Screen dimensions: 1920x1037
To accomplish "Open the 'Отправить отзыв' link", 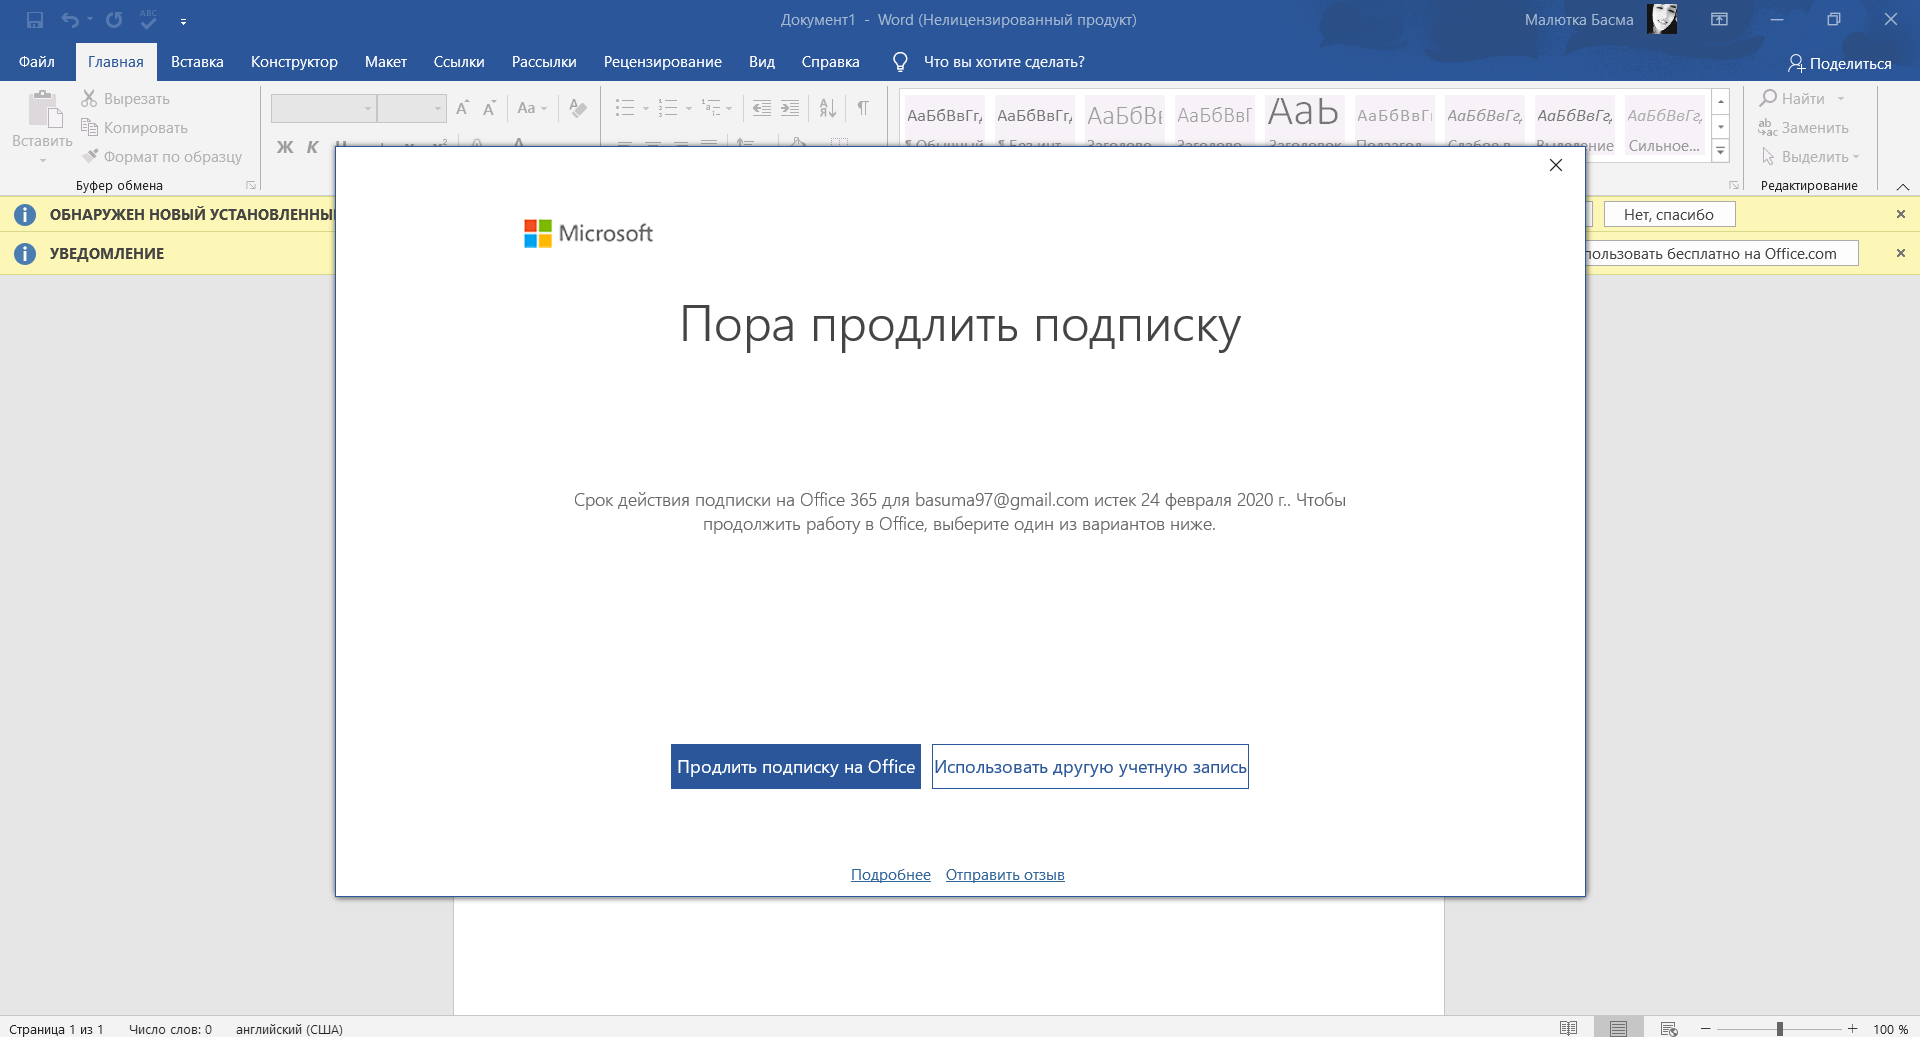I will click(1005, 875).
